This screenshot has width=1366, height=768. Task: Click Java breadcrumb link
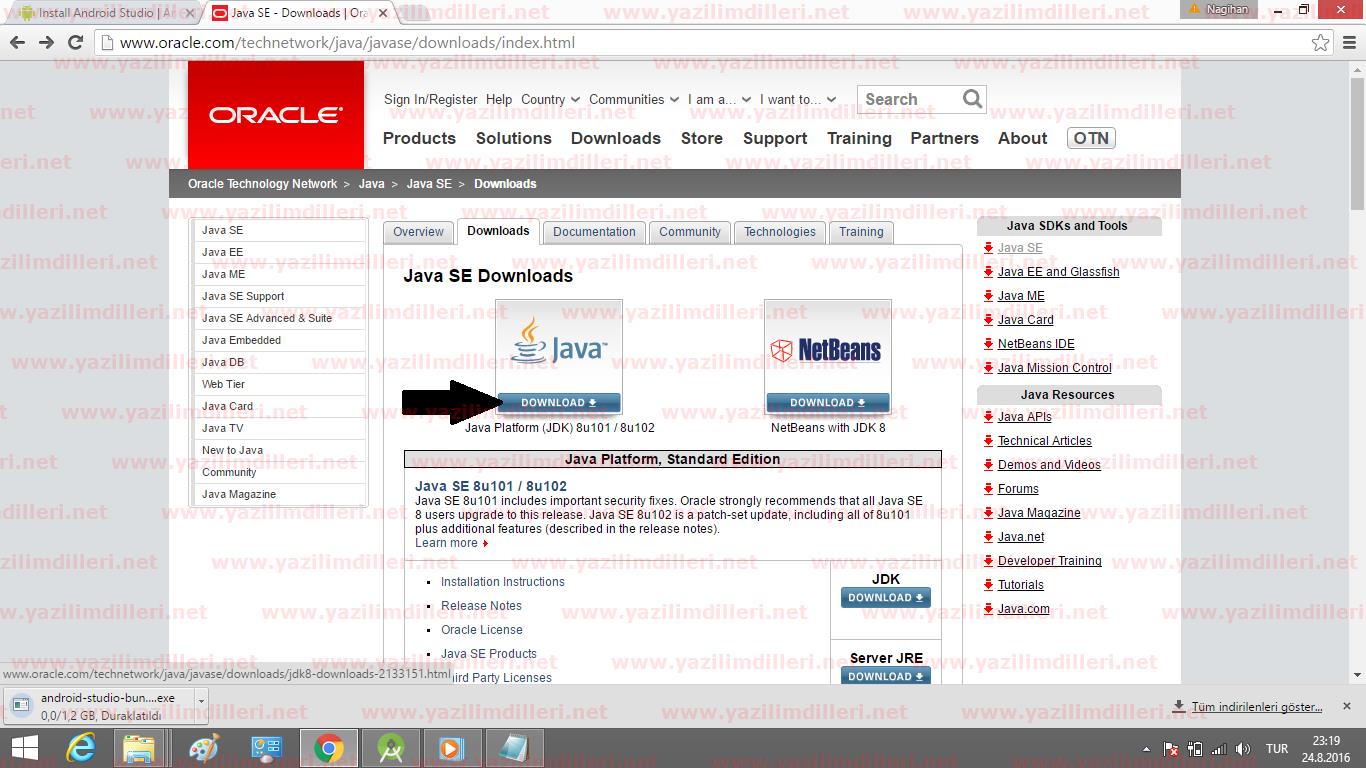(x=372, y=184)
